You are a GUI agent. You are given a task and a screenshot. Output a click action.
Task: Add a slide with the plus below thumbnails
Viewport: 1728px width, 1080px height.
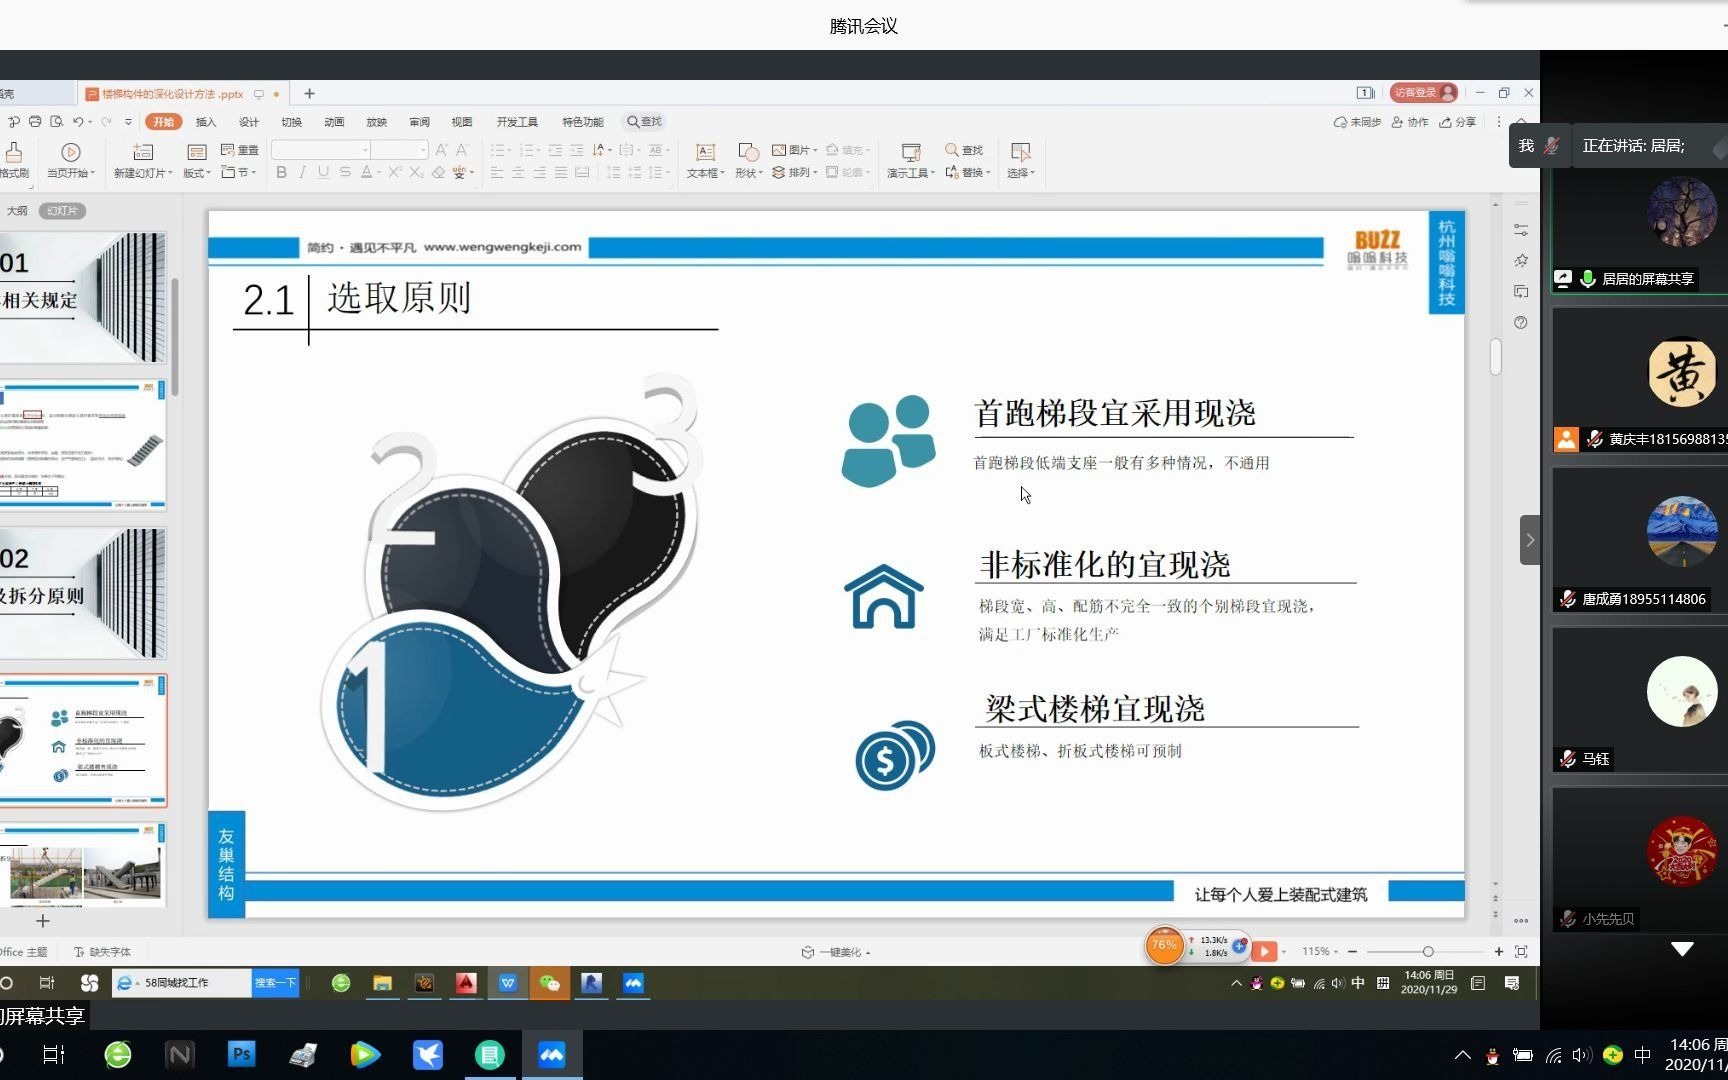point(43,921)
